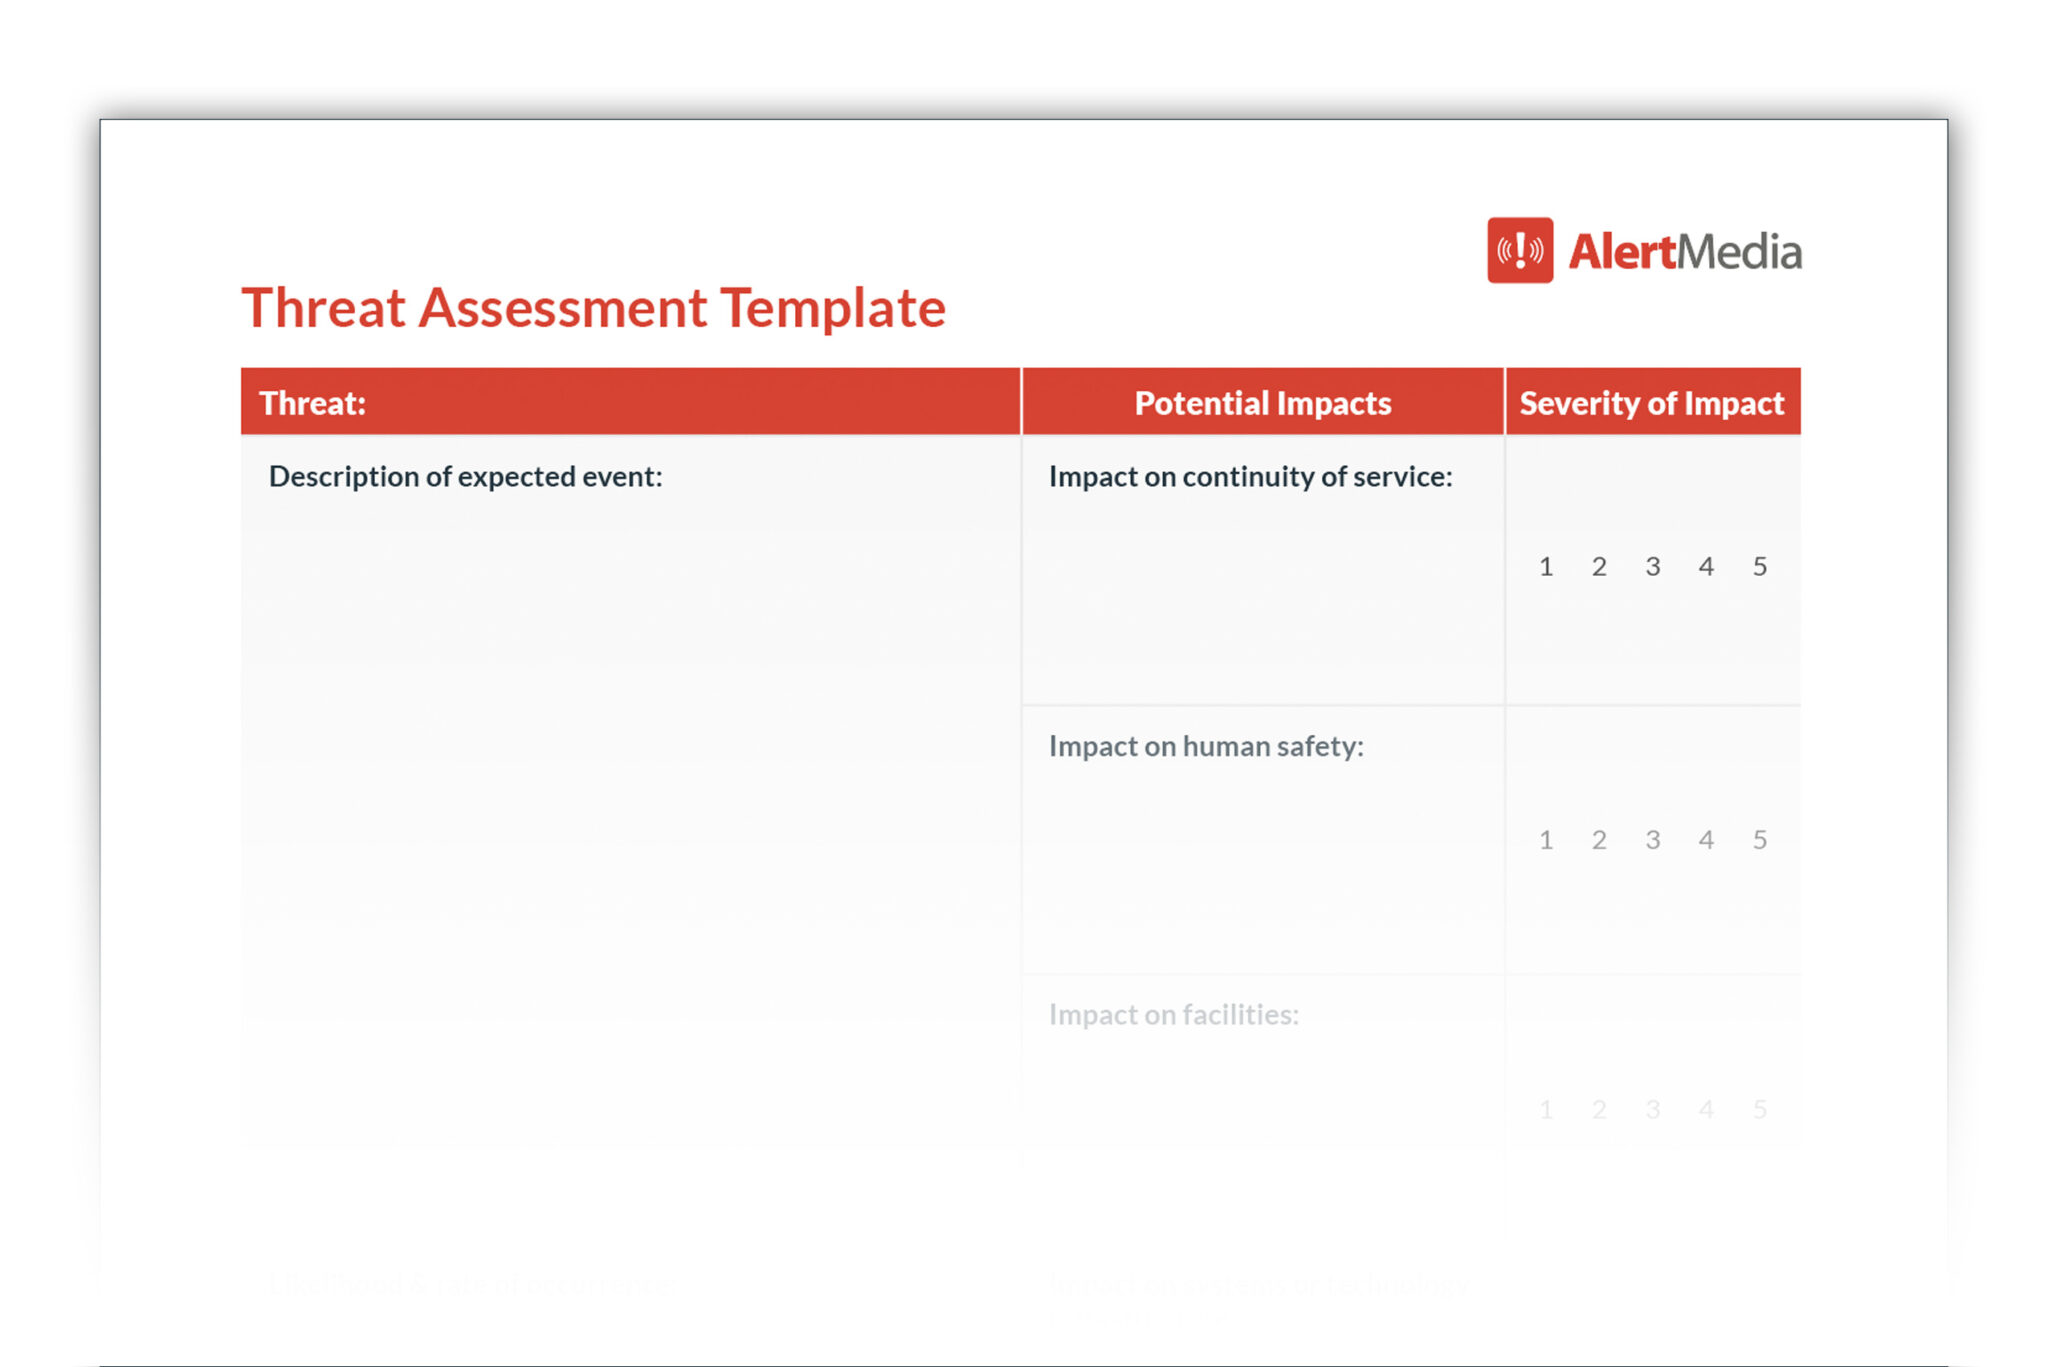Select severity rating 1 for continuity of service

pyautogui.click(x=1546, y=566)
